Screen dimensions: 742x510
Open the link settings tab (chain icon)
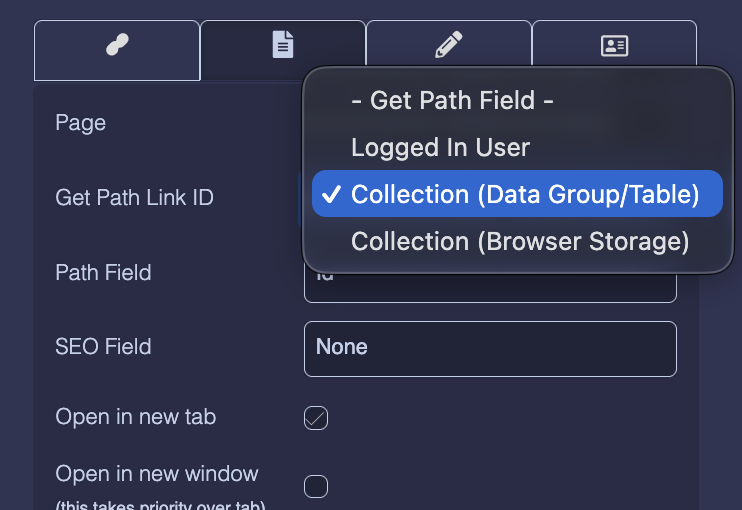coord(117,47)
